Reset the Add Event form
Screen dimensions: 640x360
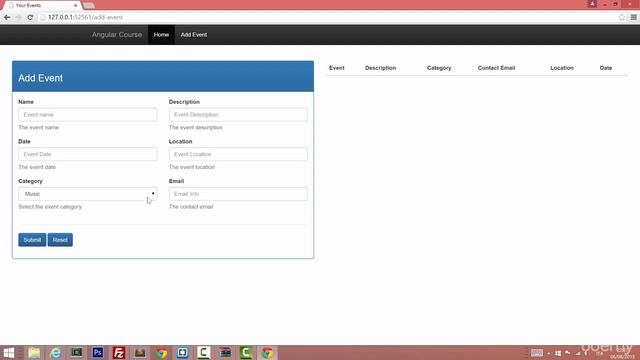point(60,240)
